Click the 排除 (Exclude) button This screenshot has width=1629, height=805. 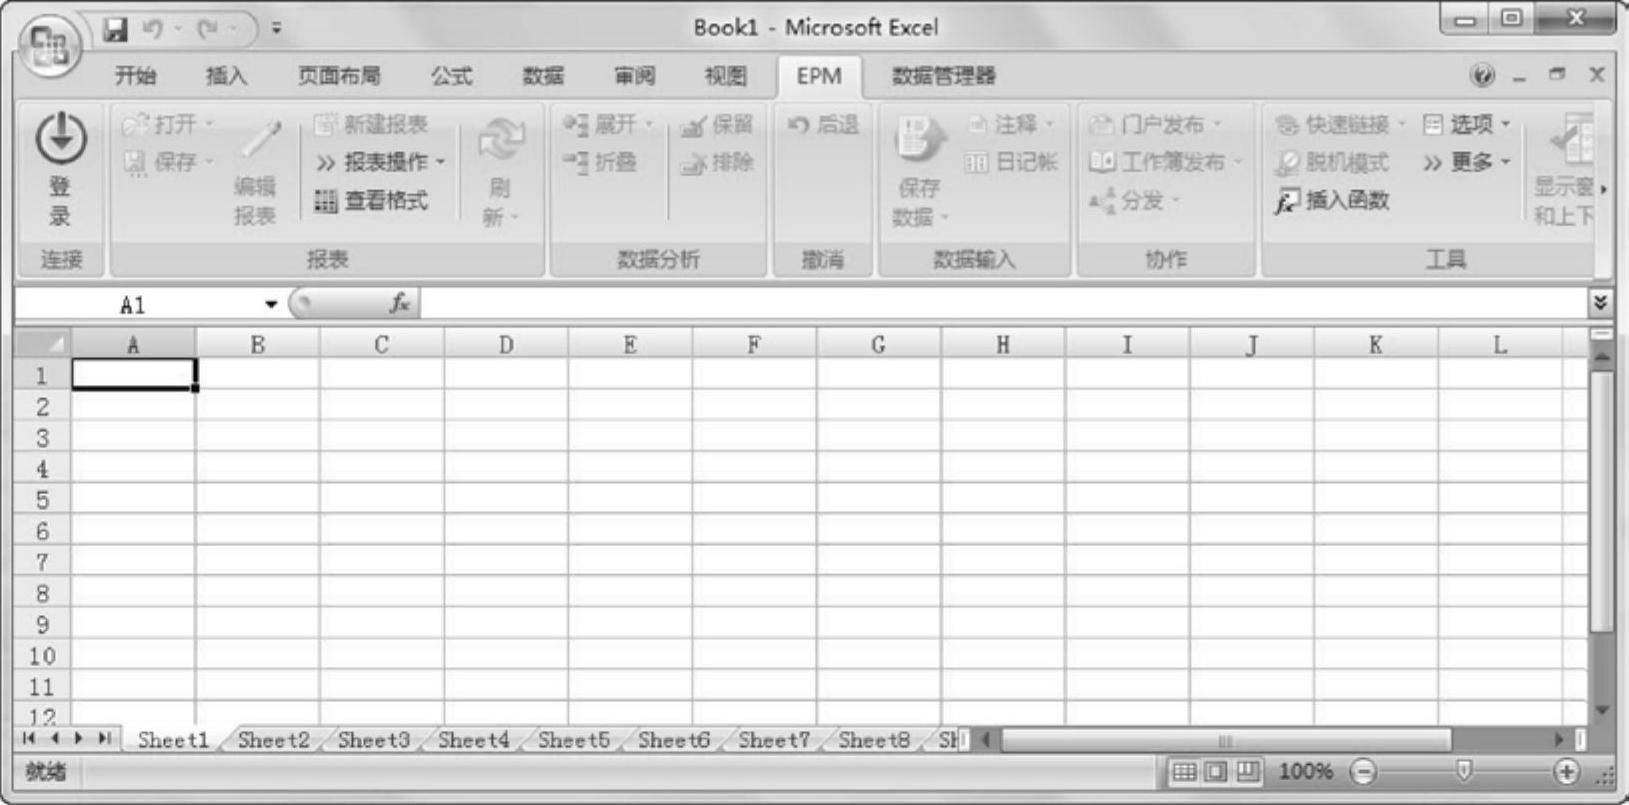717,162
